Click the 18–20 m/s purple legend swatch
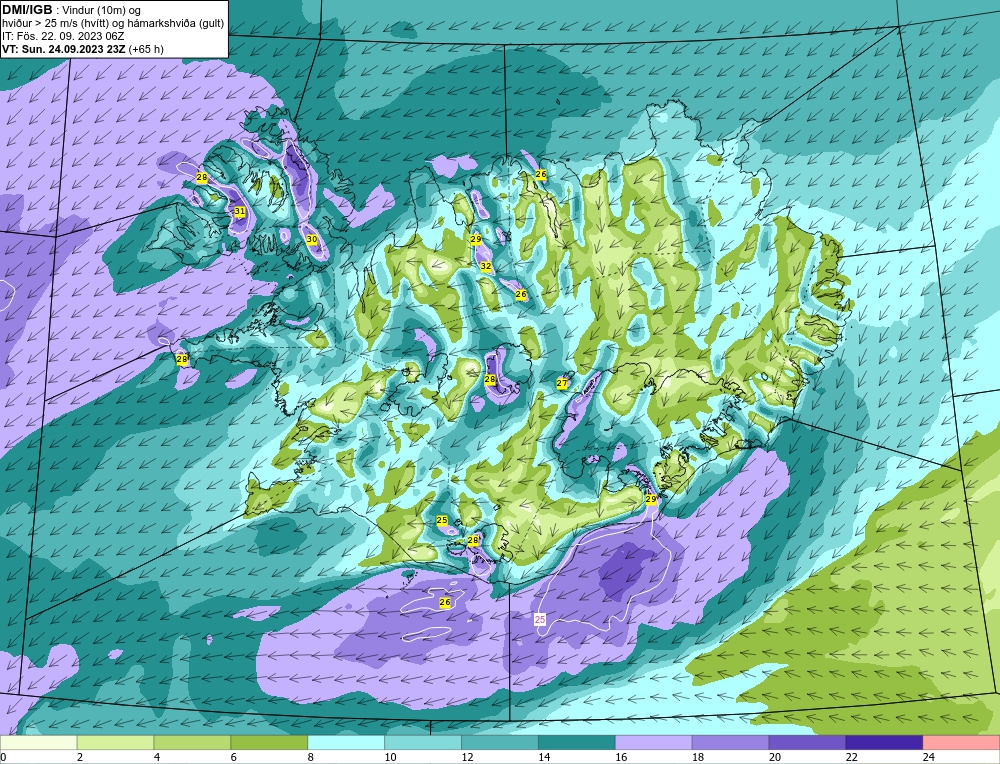1000x764 pixels. (730, 743)
